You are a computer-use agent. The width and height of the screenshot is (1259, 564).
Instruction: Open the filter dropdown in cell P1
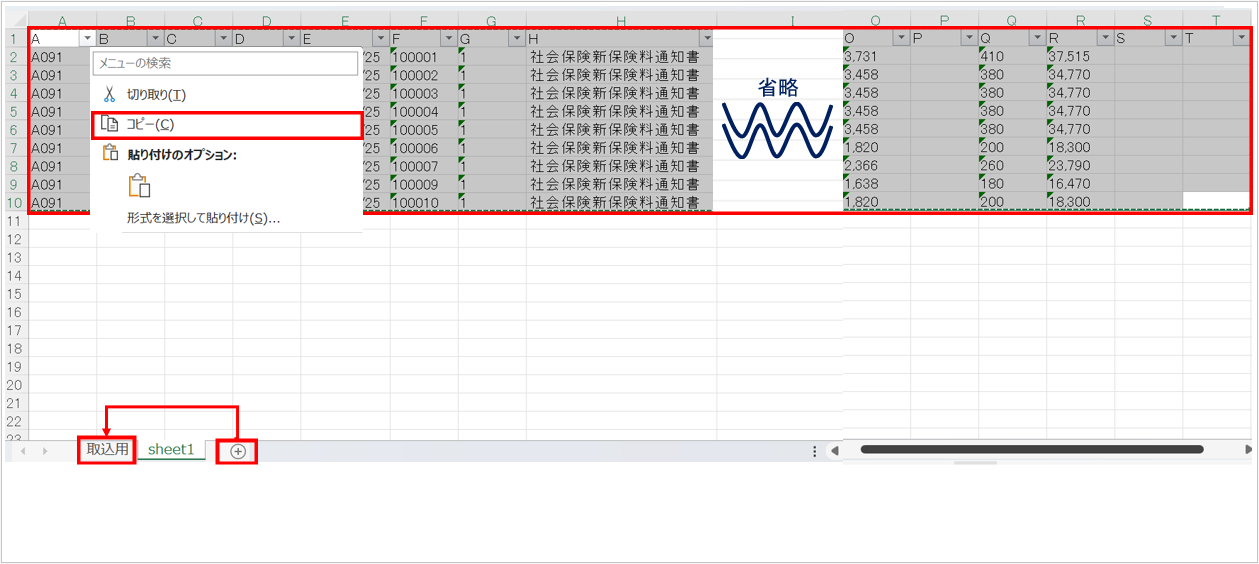click(x=968, y=38)
